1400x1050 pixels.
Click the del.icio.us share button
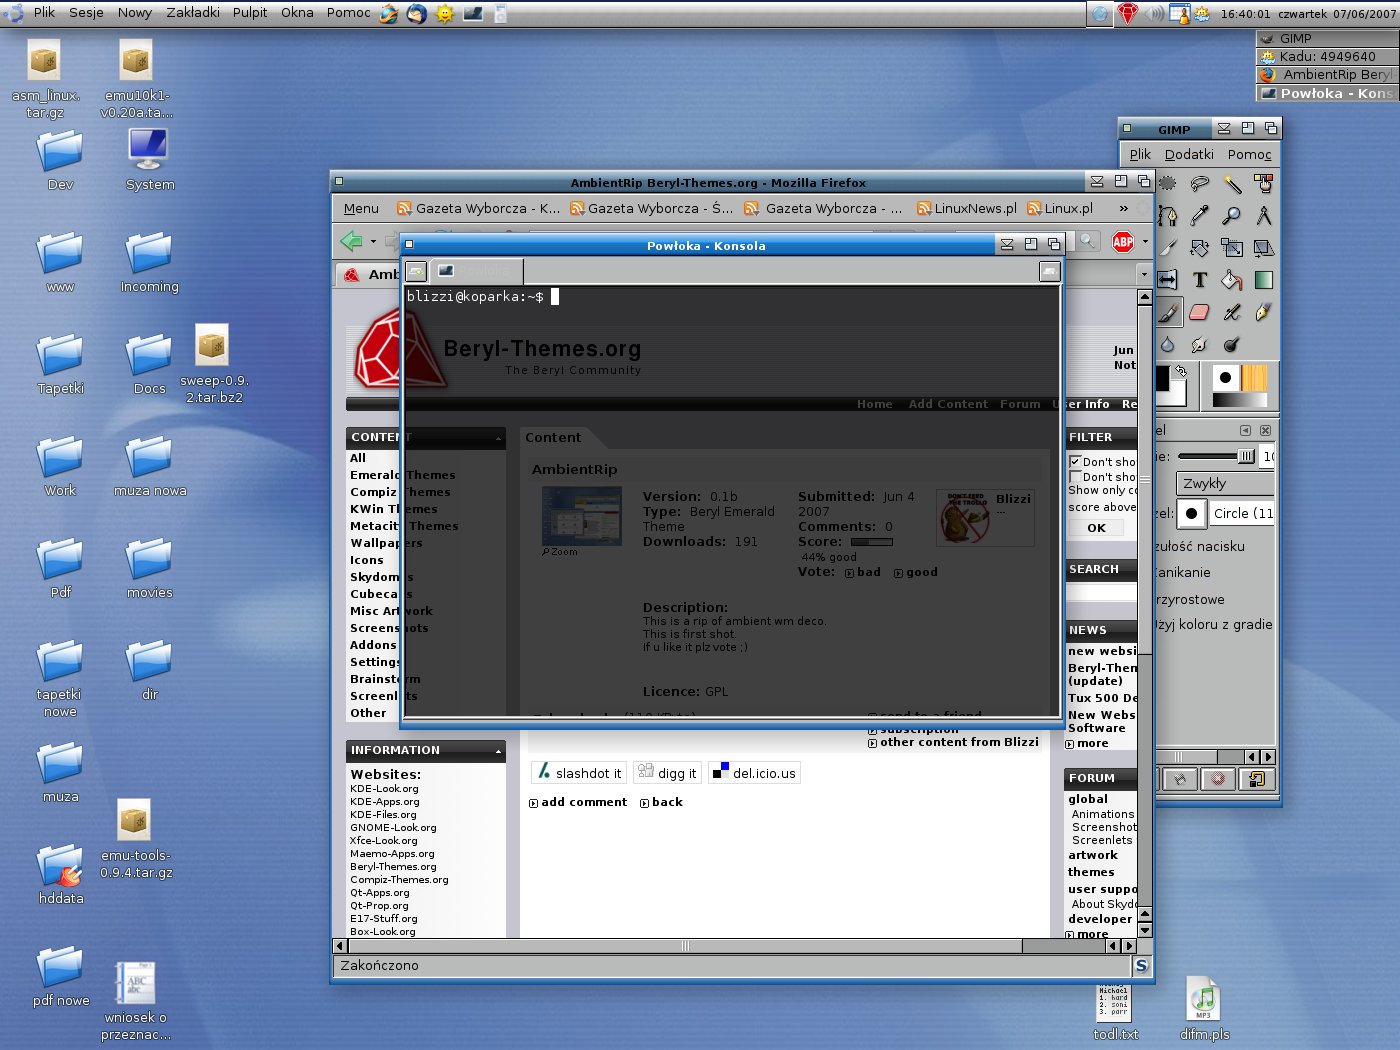[x=755, y=773]
